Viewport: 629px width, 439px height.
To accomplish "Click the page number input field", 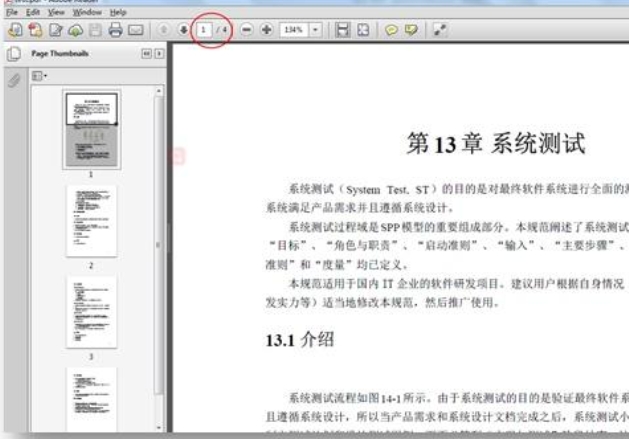I will [x=204, y=30].
